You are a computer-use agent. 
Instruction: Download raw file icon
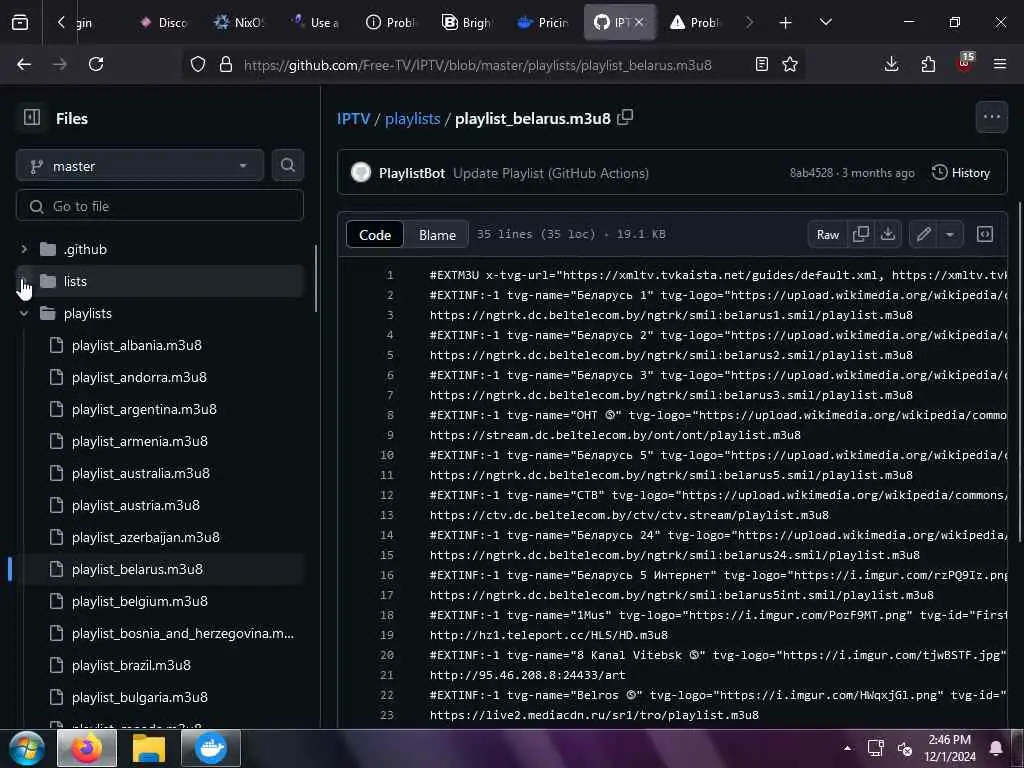pos(888,234)
